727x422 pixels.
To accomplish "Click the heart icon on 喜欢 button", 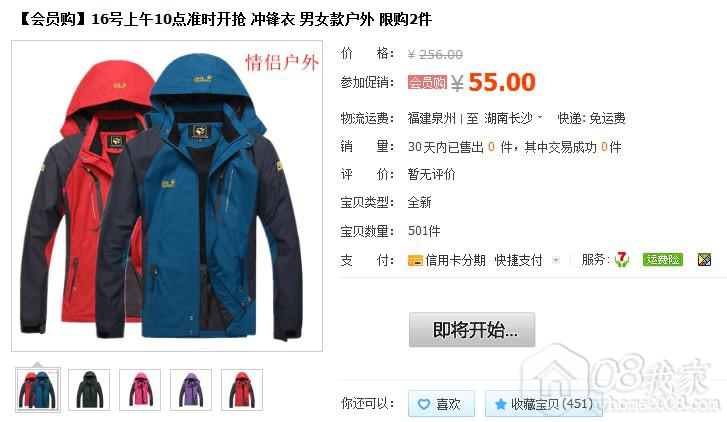I will (x=424, y=404).
